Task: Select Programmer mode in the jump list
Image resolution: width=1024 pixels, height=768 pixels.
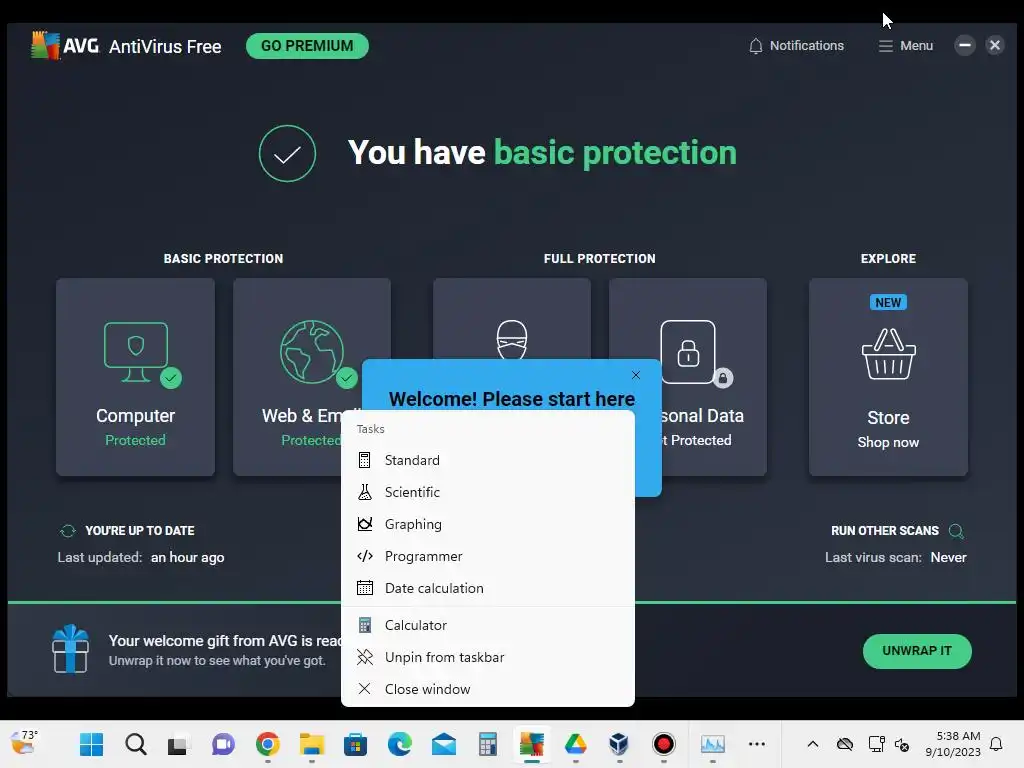Action: (488, 556)
